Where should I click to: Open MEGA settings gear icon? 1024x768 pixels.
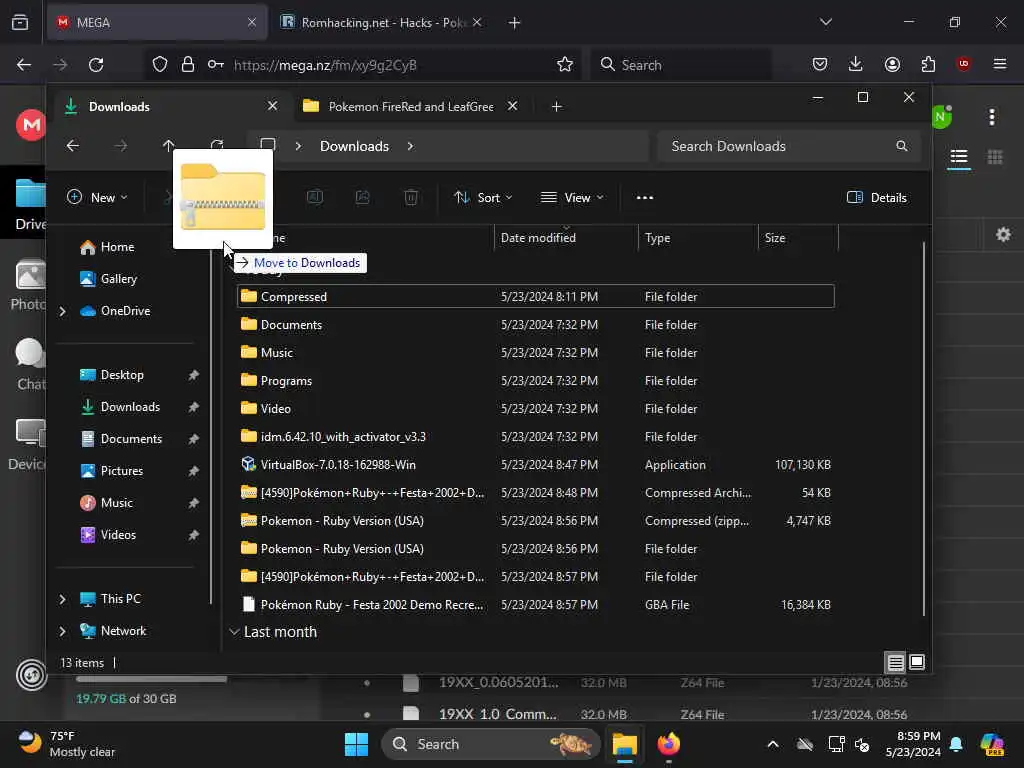tap(1003, 234)
